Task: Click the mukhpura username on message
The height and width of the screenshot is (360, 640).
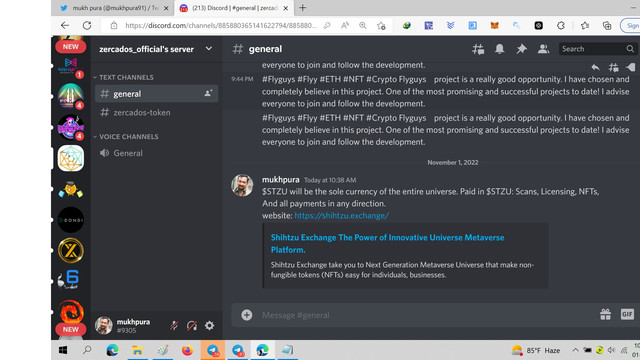Action: (280, 180)
